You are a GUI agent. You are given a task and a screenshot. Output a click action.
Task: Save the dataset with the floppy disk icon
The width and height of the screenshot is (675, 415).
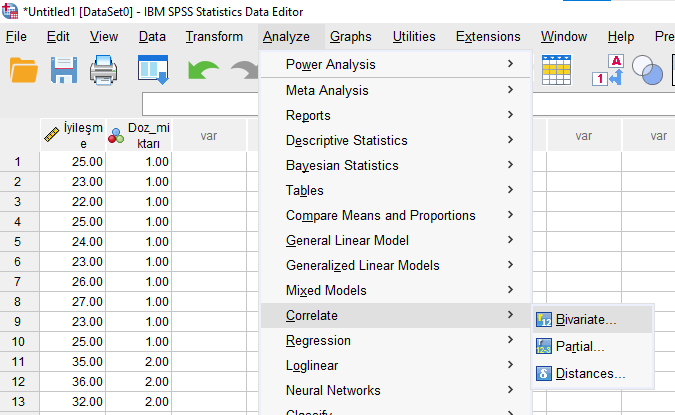point(64,70)
